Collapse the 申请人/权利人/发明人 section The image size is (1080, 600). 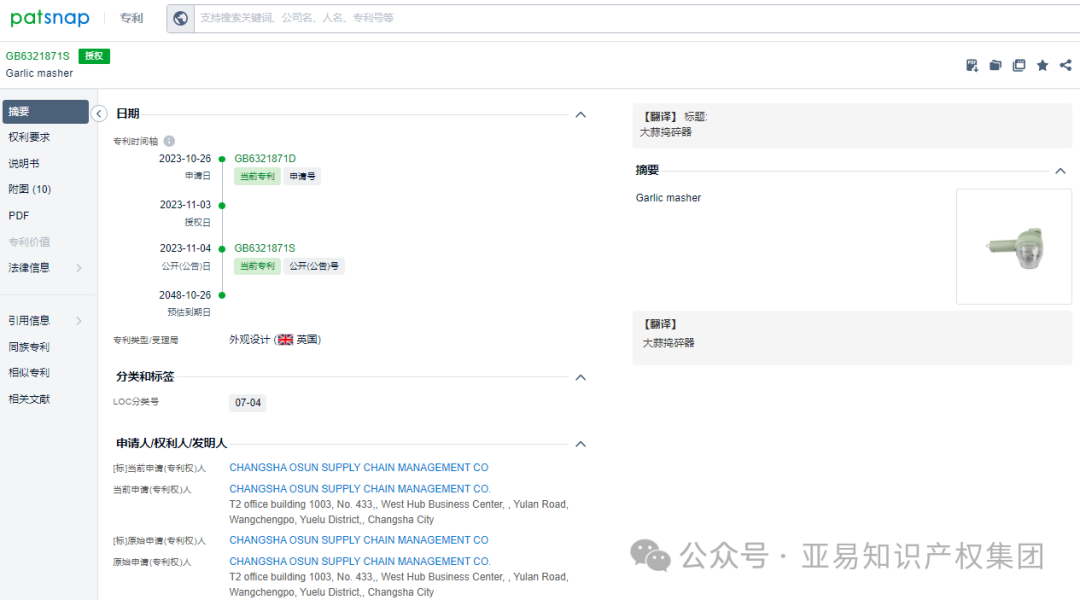coord(581,444)
